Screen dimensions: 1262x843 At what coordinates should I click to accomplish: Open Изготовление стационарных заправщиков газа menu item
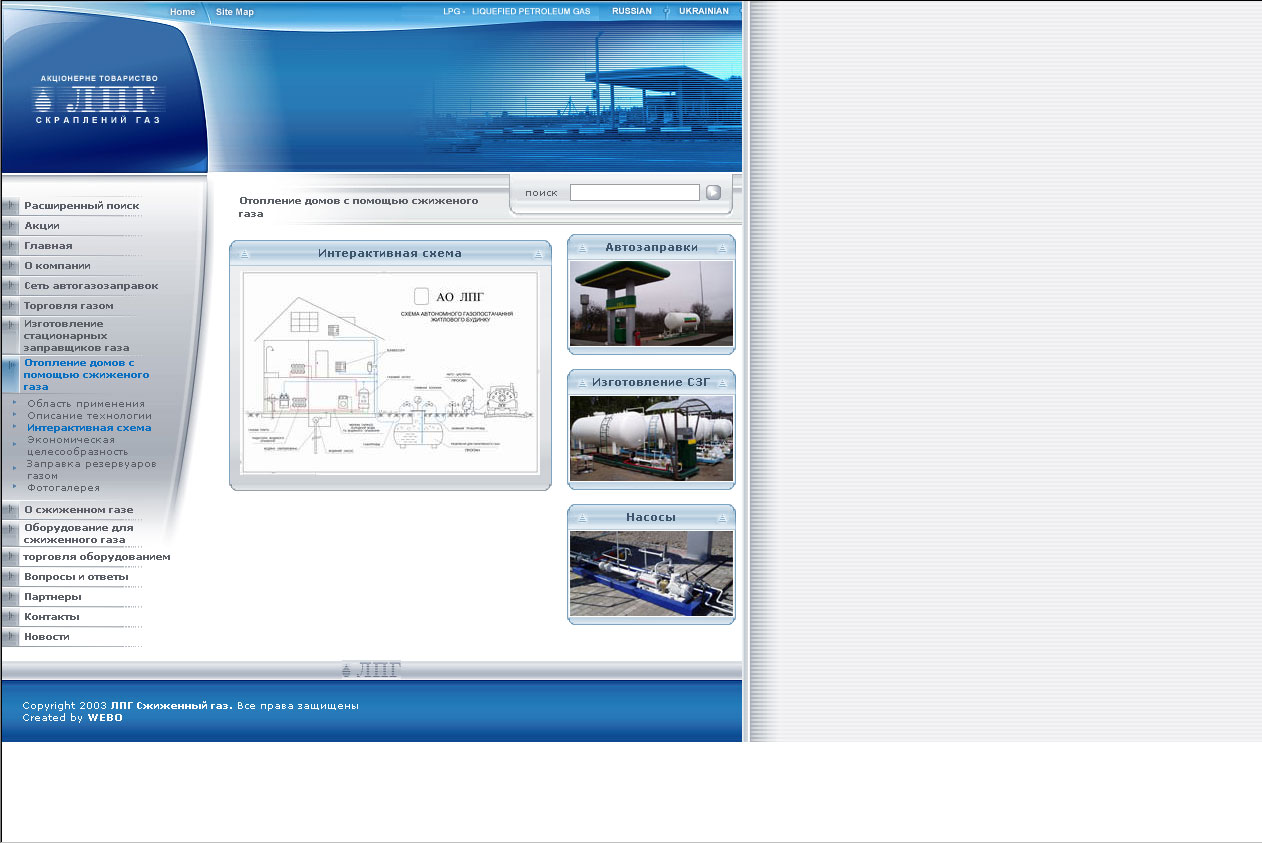[76, 336]
